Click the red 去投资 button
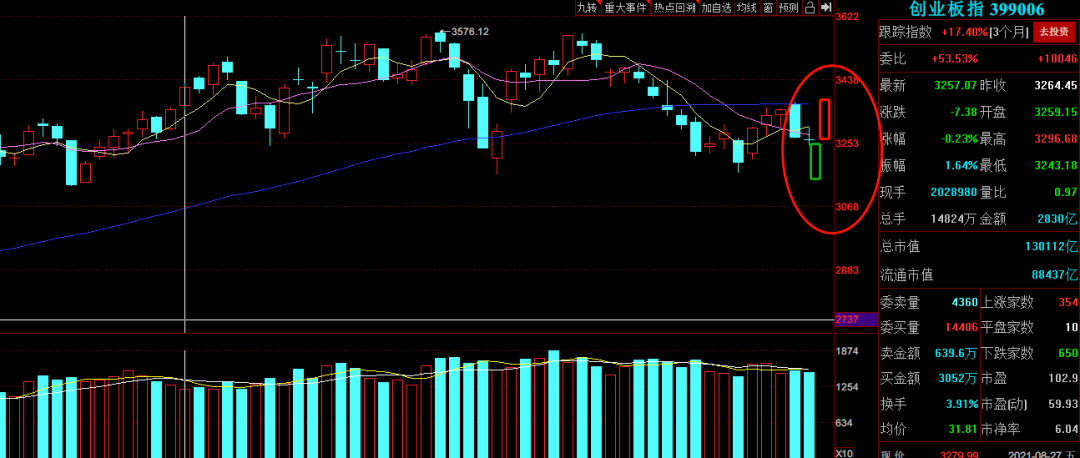The height and width of the screenshot is (458, 1080). [1055, 32]
